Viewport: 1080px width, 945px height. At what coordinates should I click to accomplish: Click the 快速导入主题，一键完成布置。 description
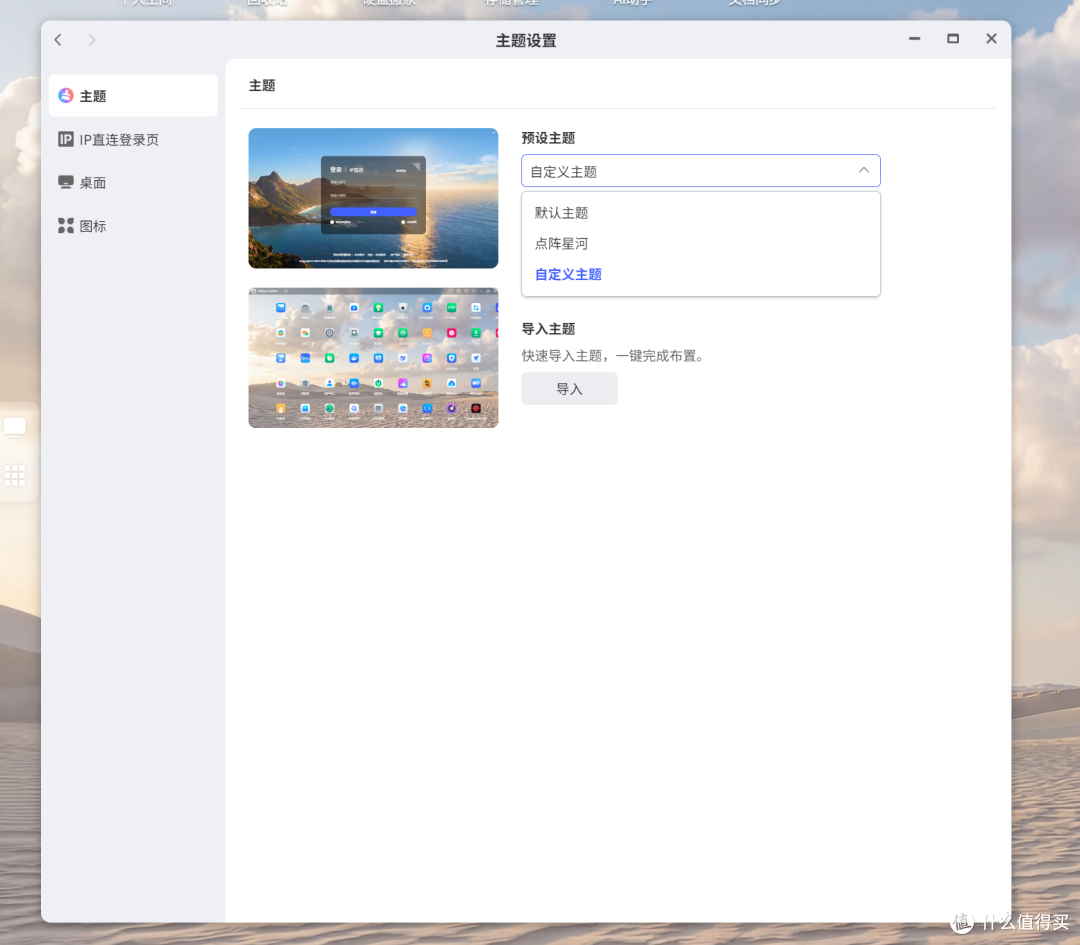(x=612, y=356)
